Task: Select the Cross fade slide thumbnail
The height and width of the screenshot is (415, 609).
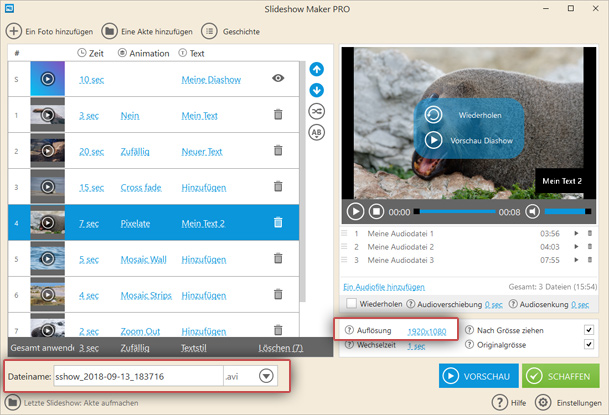Action: pyautogui.click(x=47, y=186)
